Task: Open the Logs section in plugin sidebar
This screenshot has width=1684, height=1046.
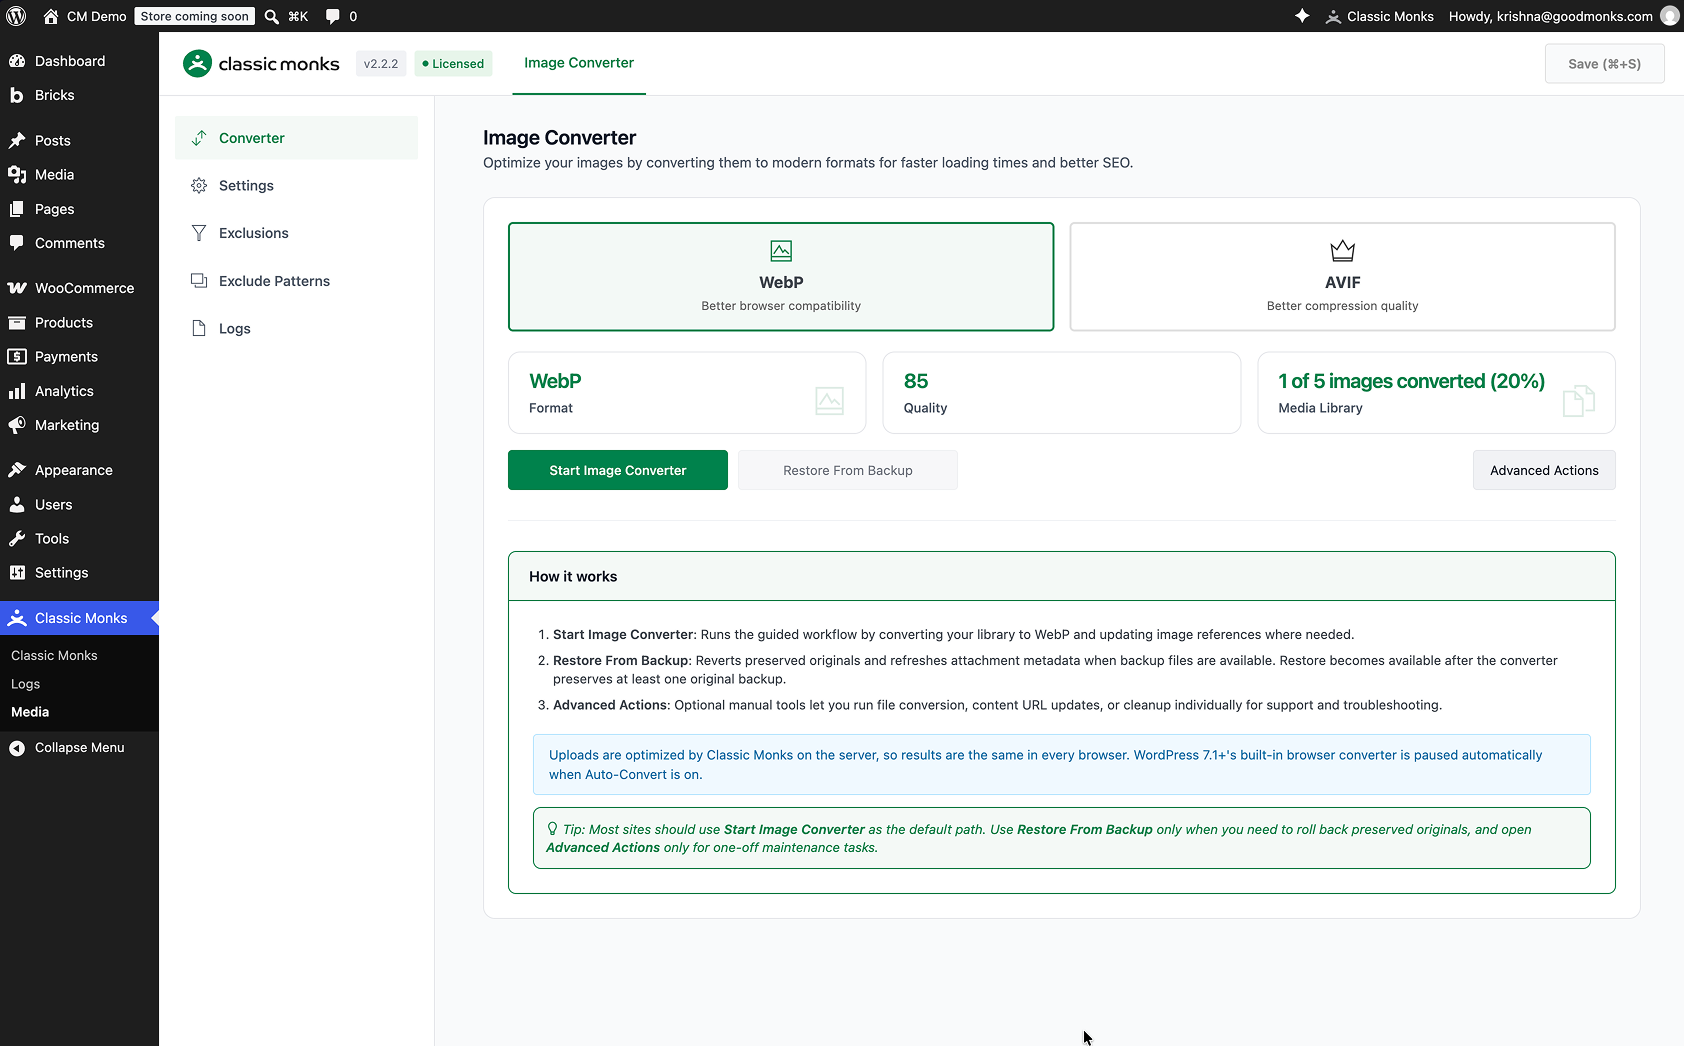Action: pos(296,328)
